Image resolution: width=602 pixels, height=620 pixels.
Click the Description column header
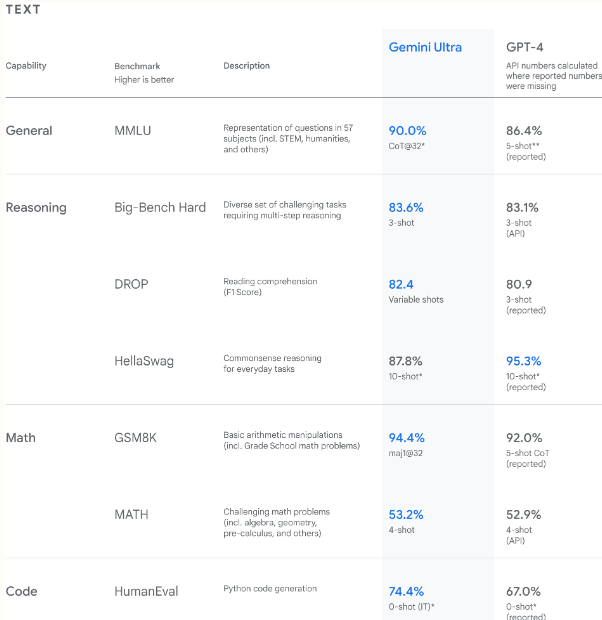[x=246, y=66]
